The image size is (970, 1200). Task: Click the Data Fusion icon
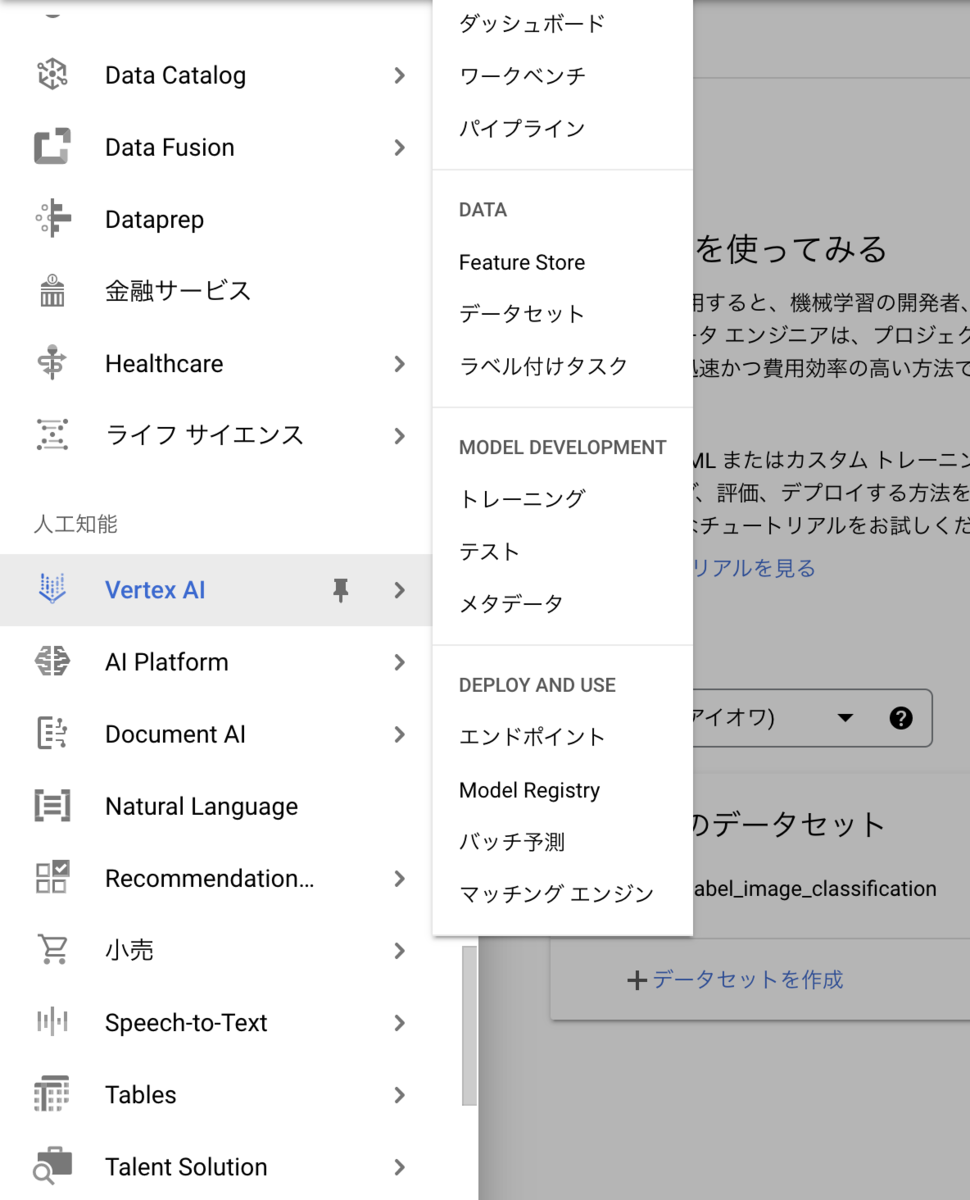(x=52, y=147)
